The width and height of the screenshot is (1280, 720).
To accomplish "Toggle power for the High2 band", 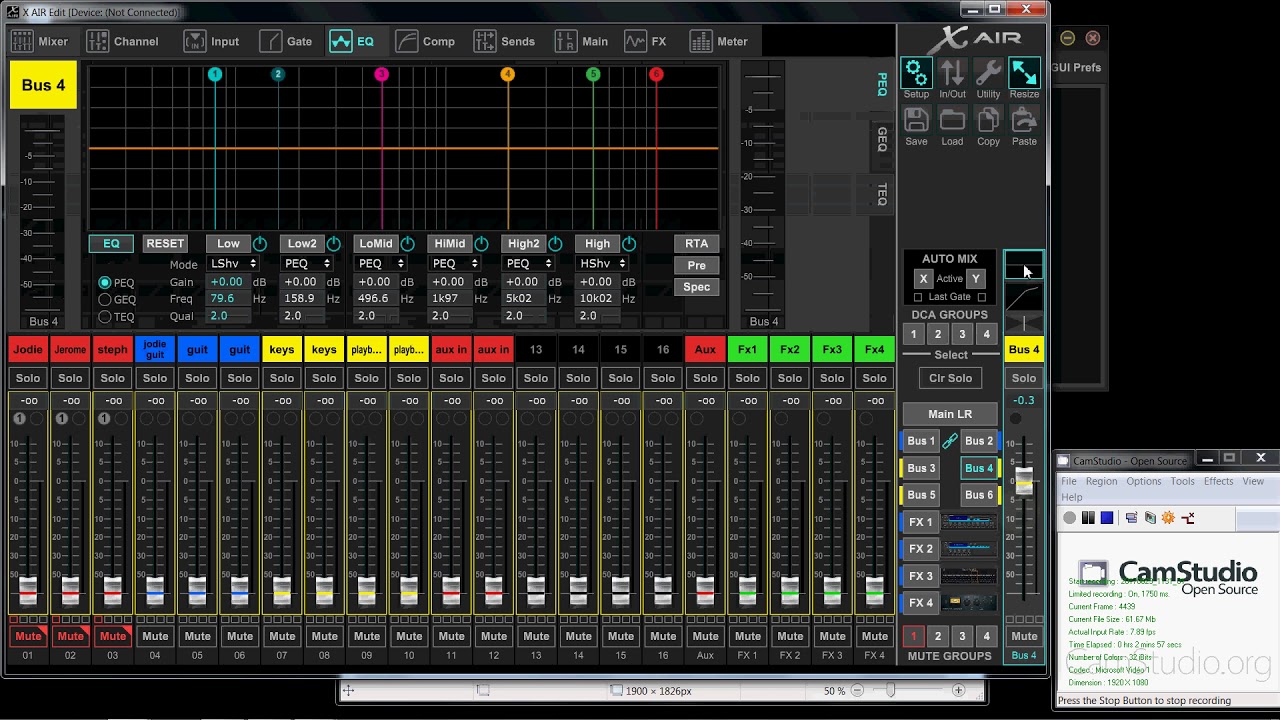I will point(556,244).
